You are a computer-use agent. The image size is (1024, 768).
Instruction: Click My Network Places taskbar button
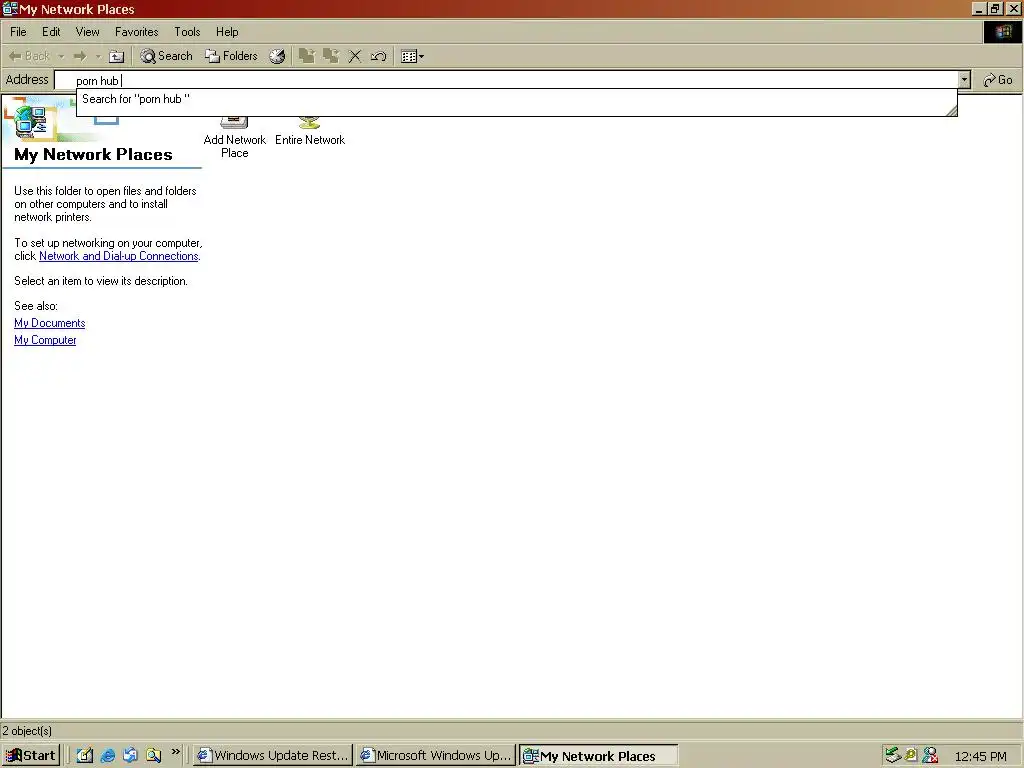coord(598,756)
